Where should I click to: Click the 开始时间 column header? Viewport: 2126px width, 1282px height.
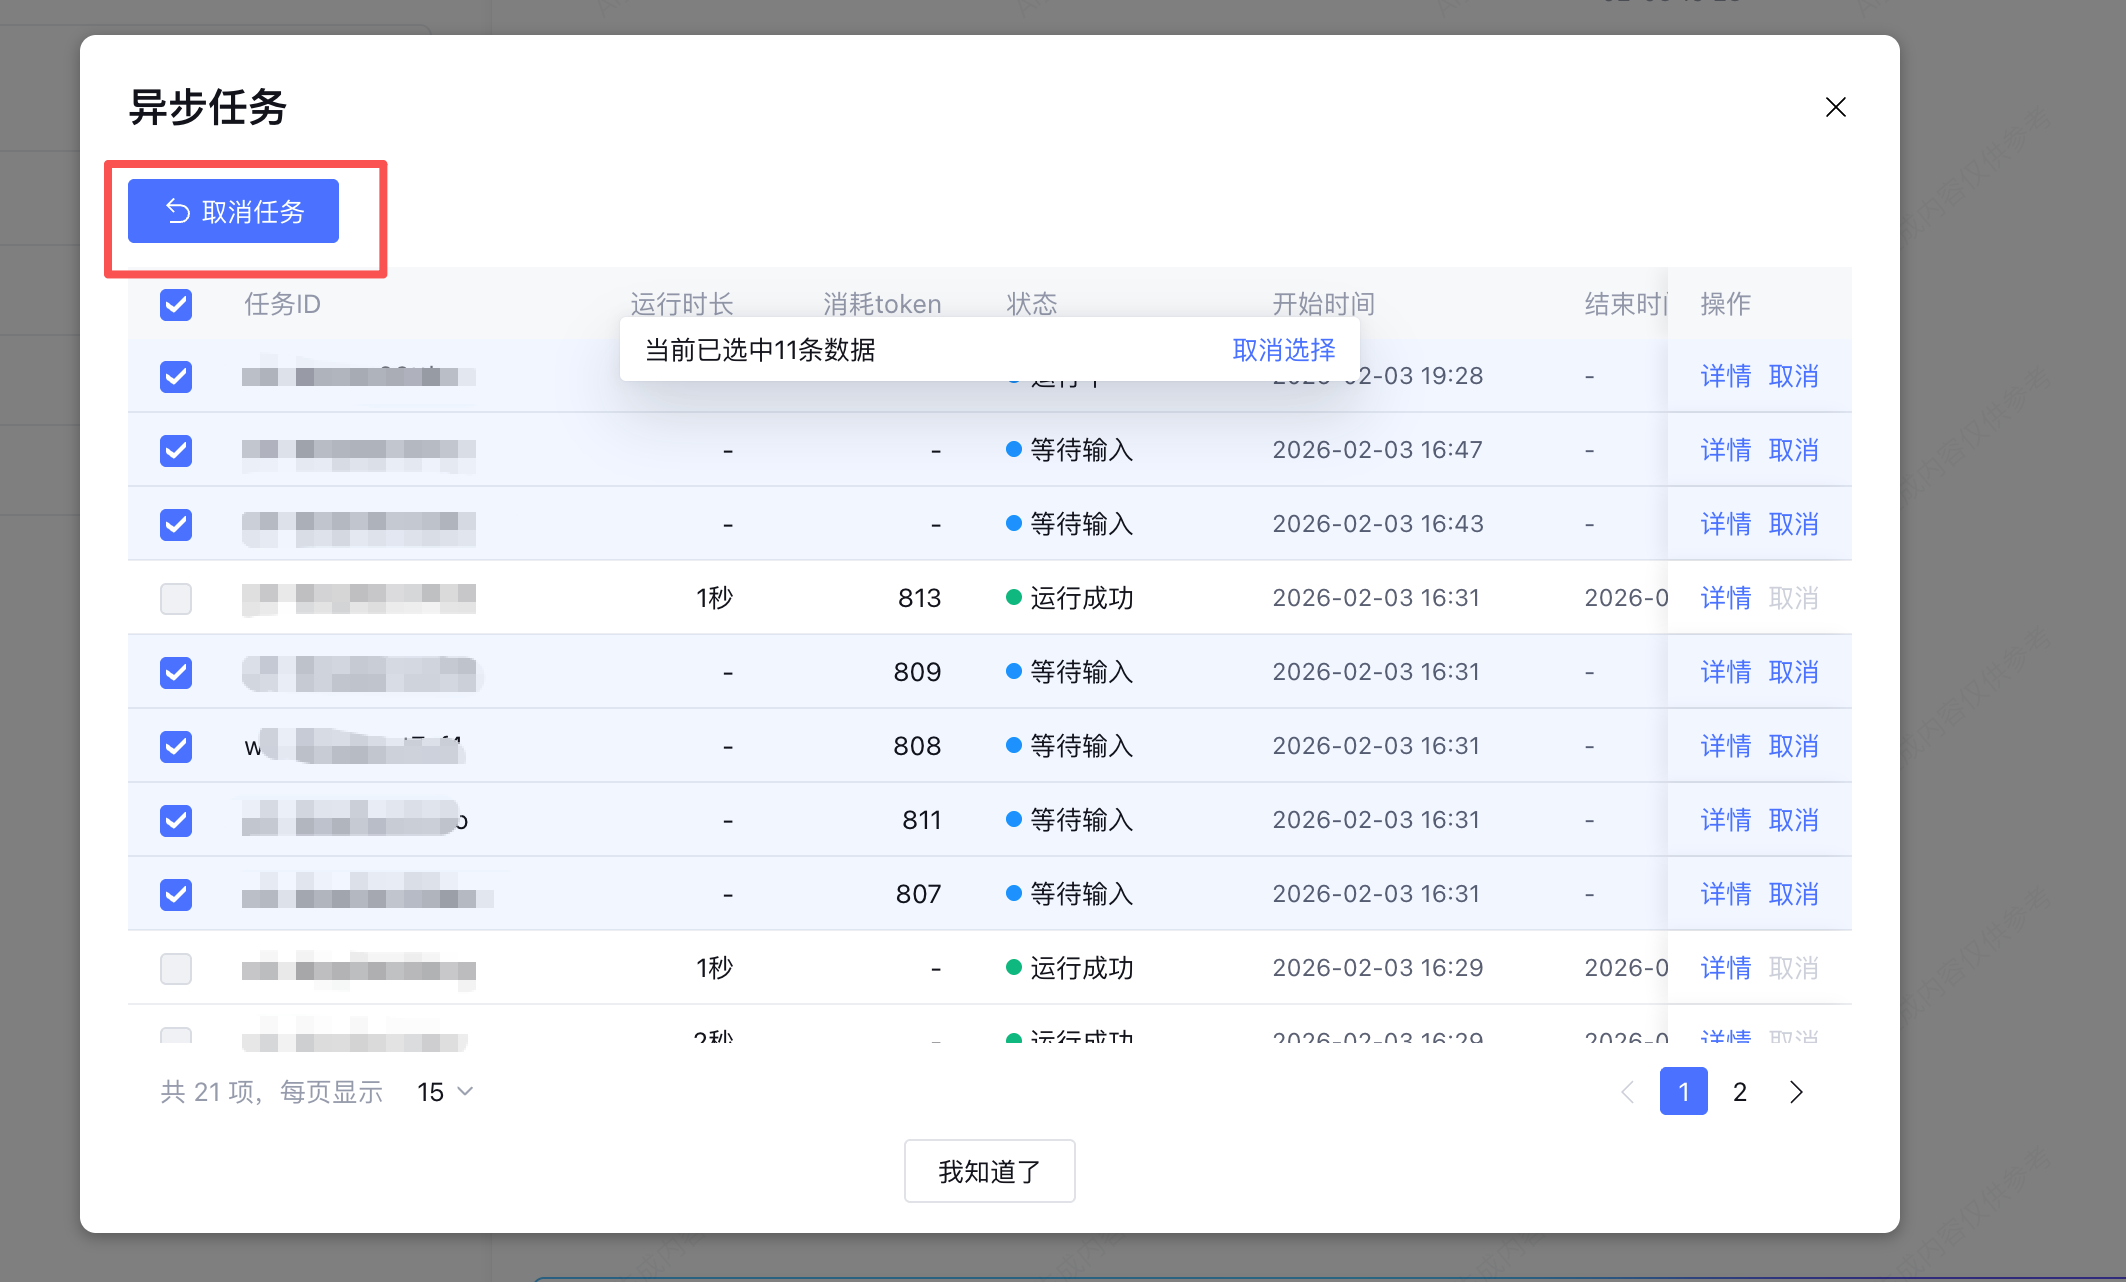(x=1323, y=304)
